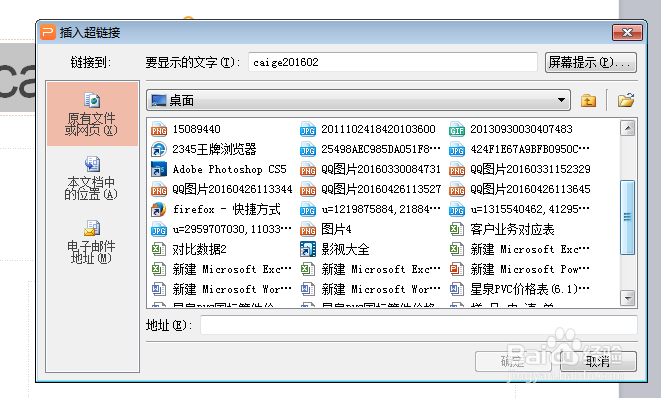Image resolution: width=661 pixels, height=398 pixels.
Task: Click file name firefox - 快捷方式
Action: tap(227, 209)
